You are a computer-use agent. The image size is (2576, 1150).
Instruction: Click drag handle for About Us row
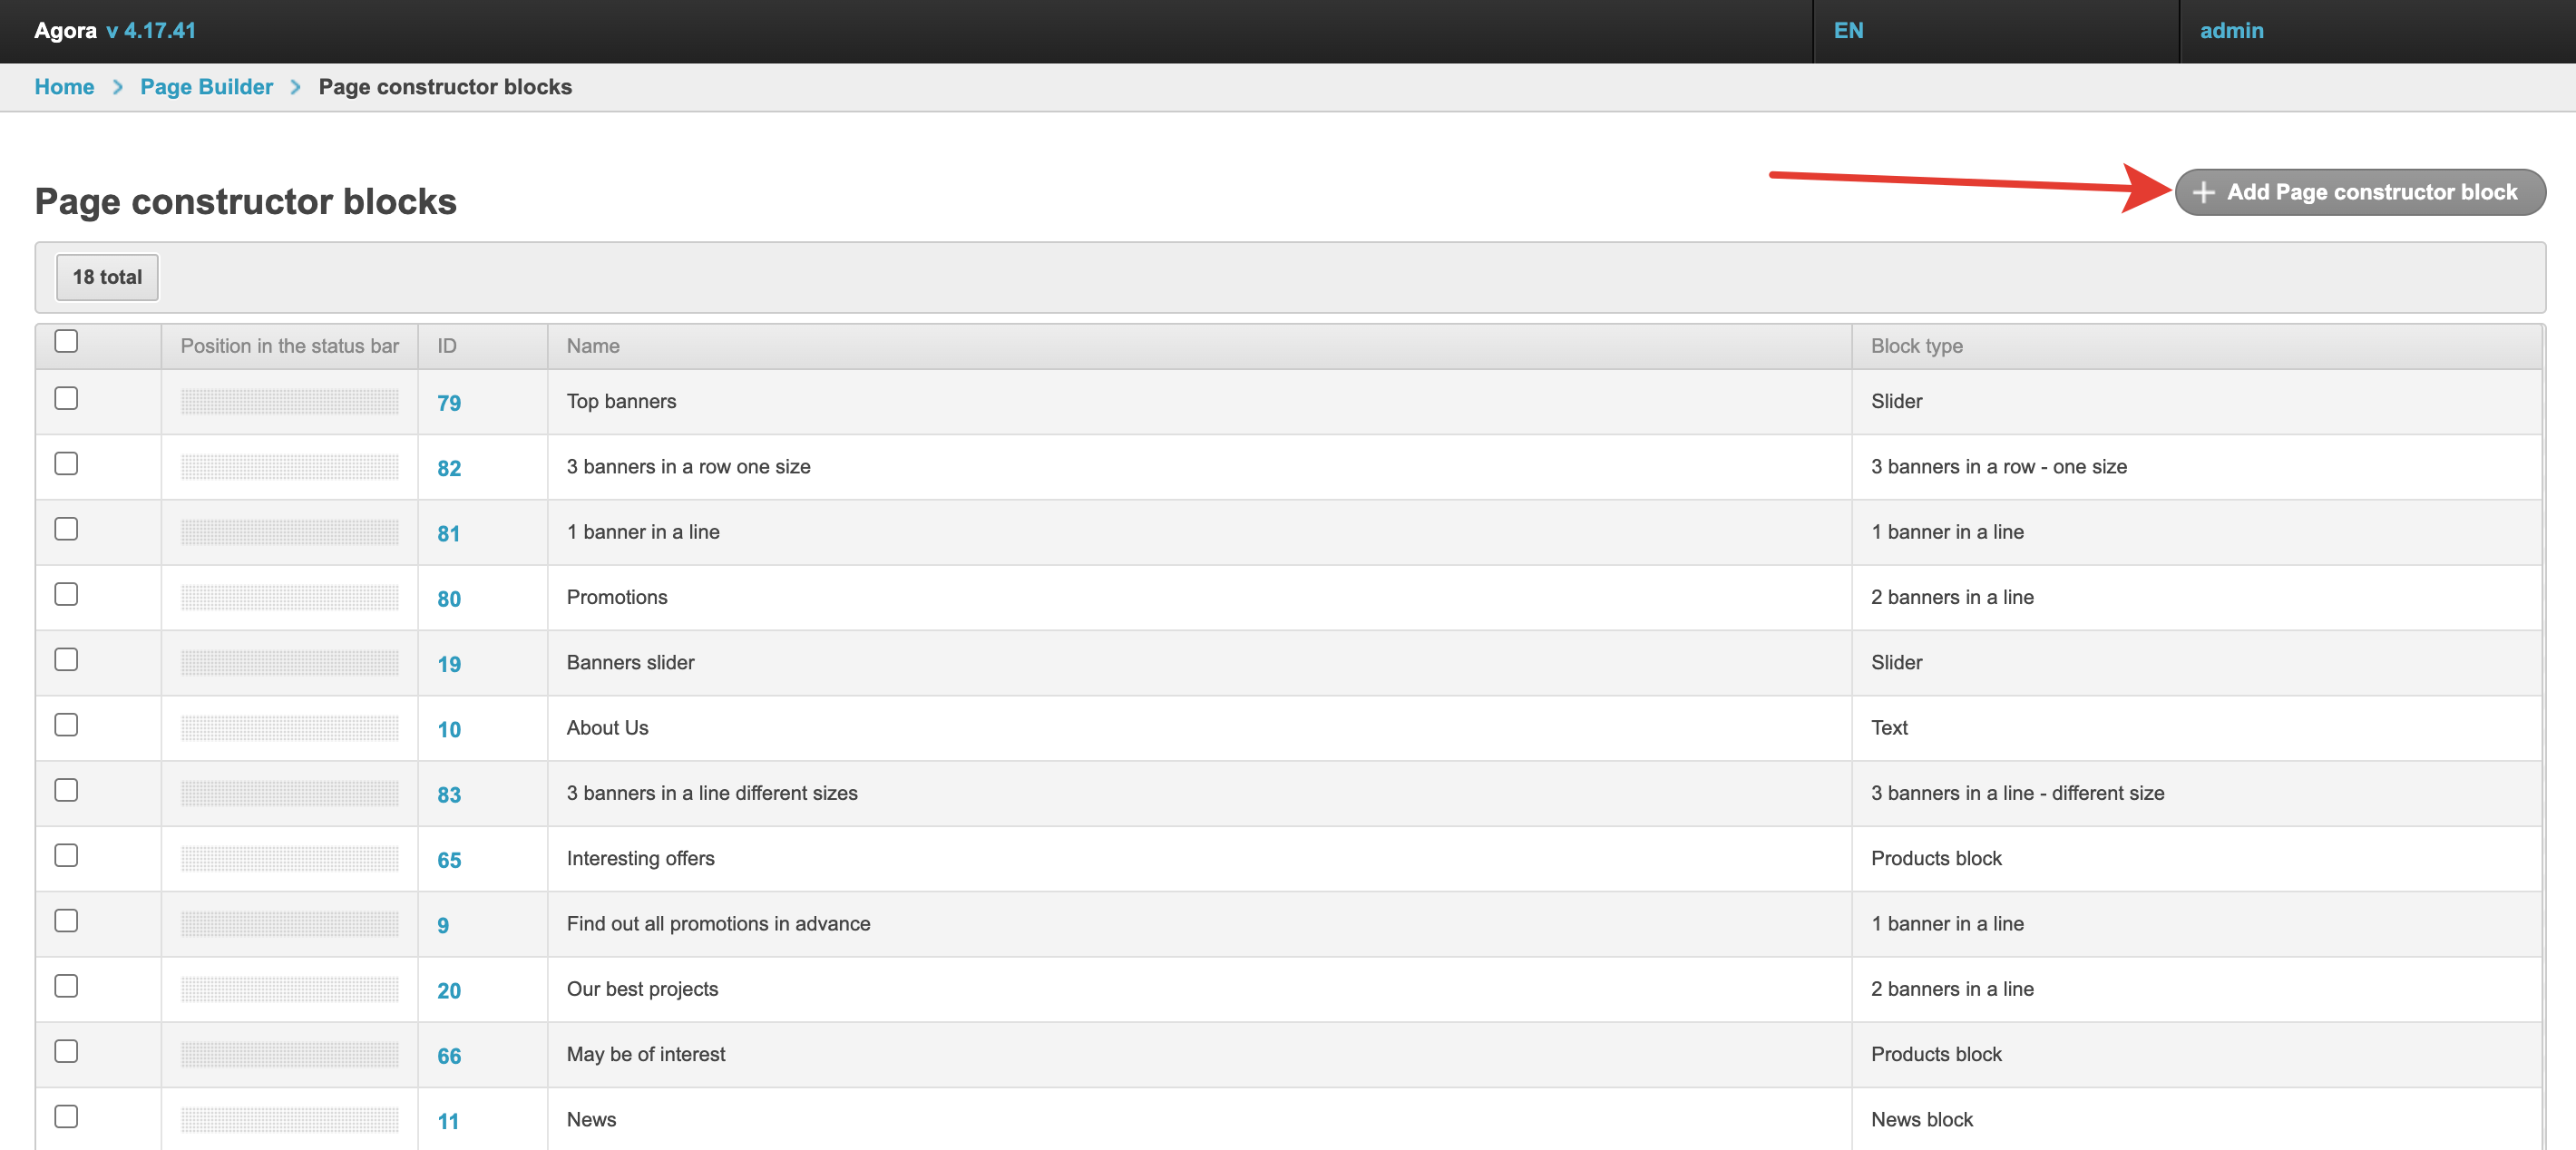click(289, 728)
